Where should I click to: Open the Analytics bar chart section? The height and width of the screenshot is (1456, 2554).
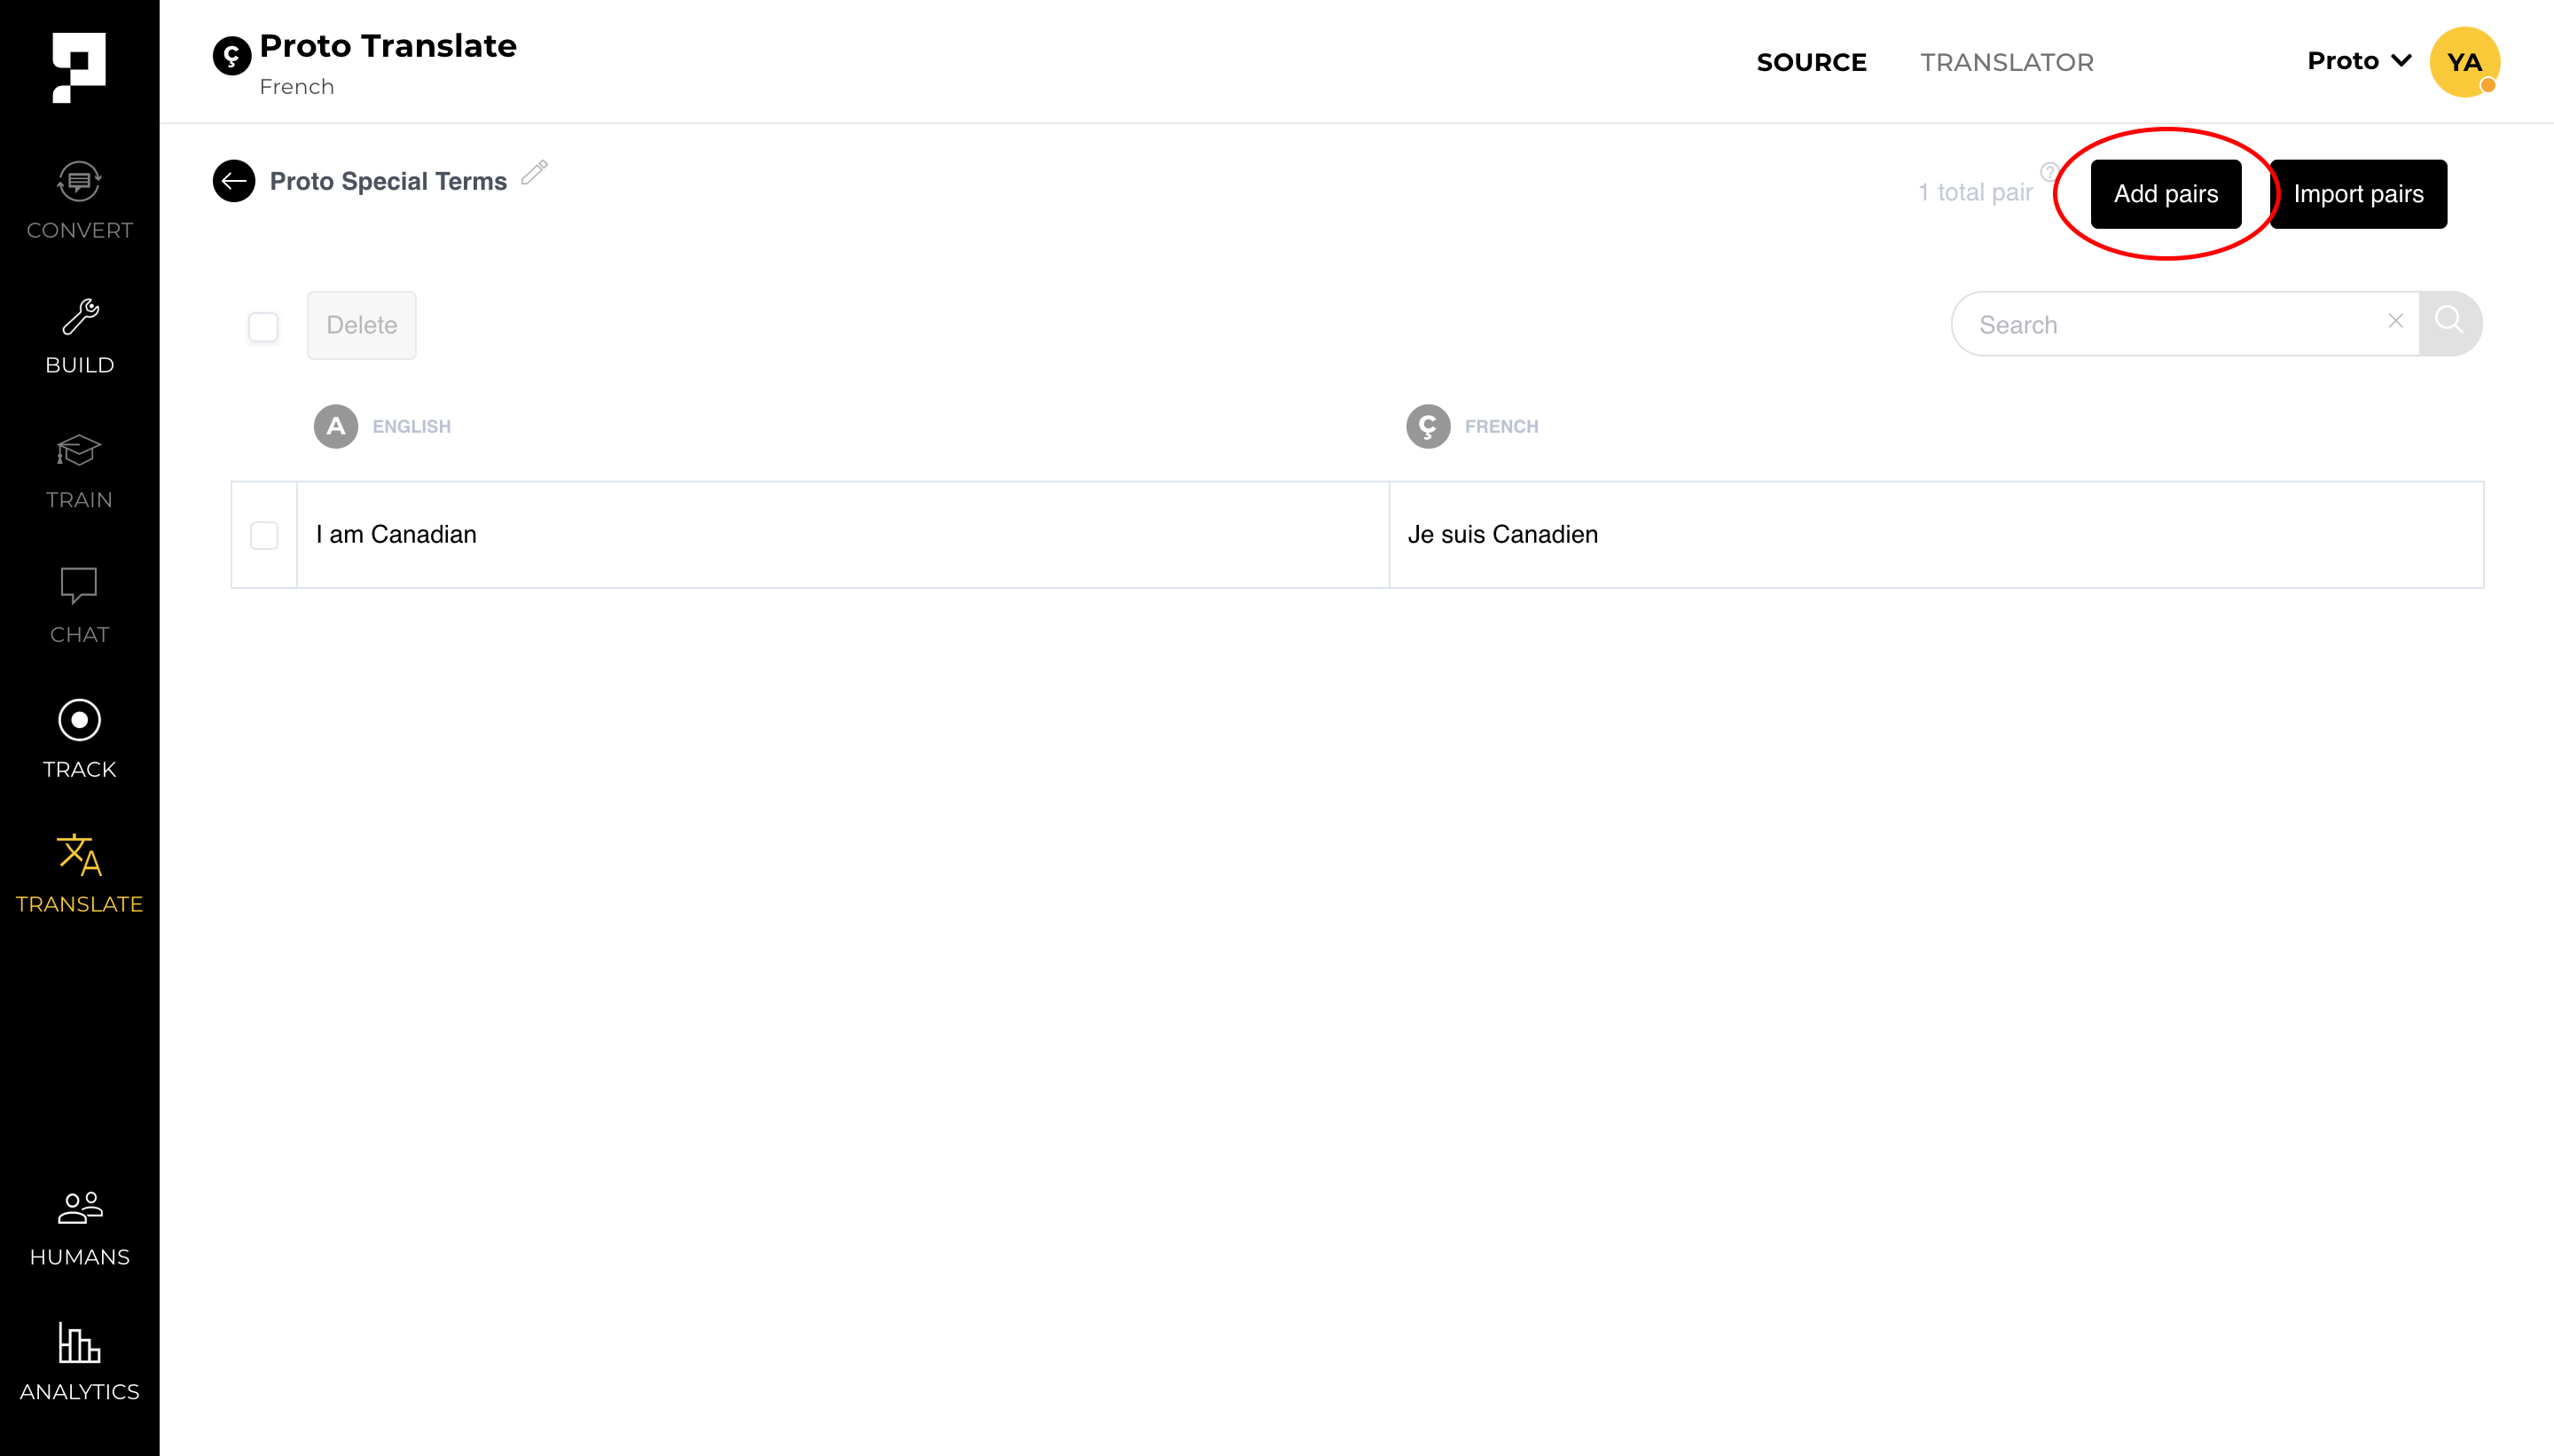[x=79, y=1362]
